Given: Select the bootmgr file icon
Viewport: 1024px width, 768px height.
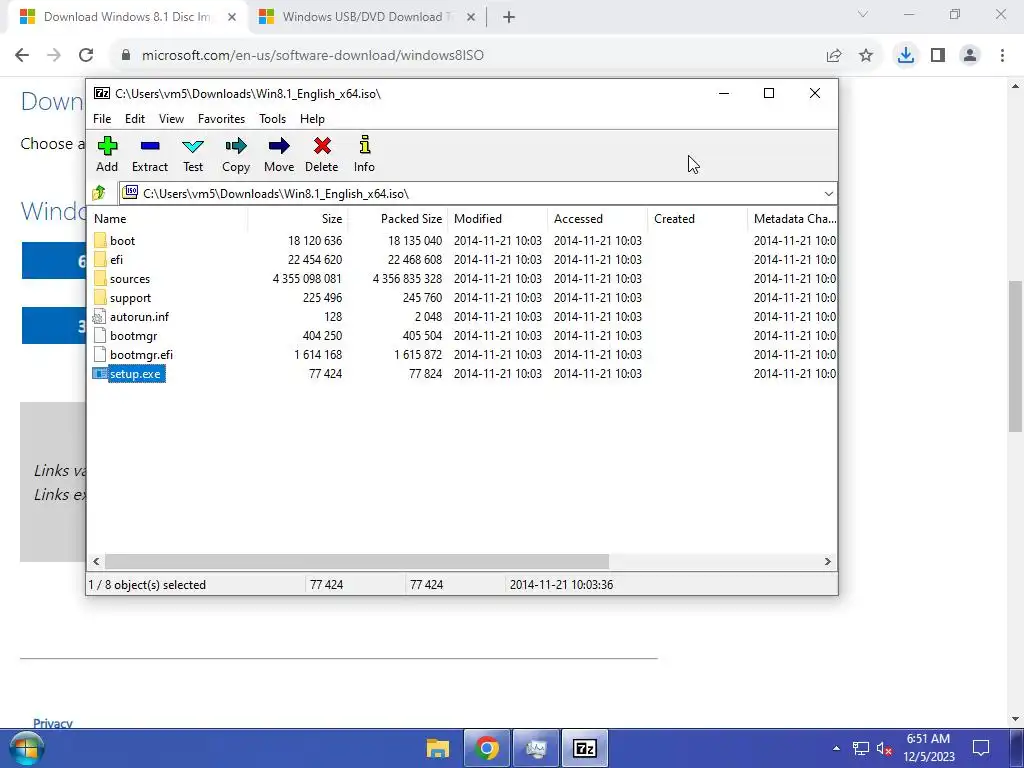Looking at the screenshot, I should pos(99,336).
